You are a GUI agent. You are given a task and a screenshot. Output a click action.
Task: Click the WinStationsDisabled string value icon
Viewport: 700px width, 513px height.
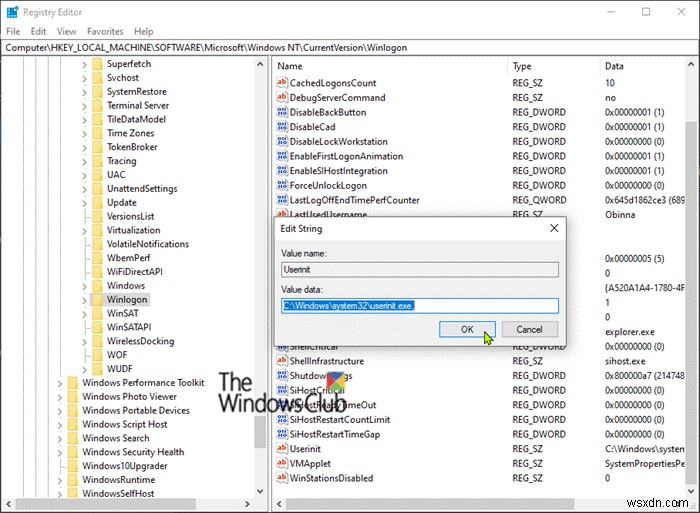282,478
